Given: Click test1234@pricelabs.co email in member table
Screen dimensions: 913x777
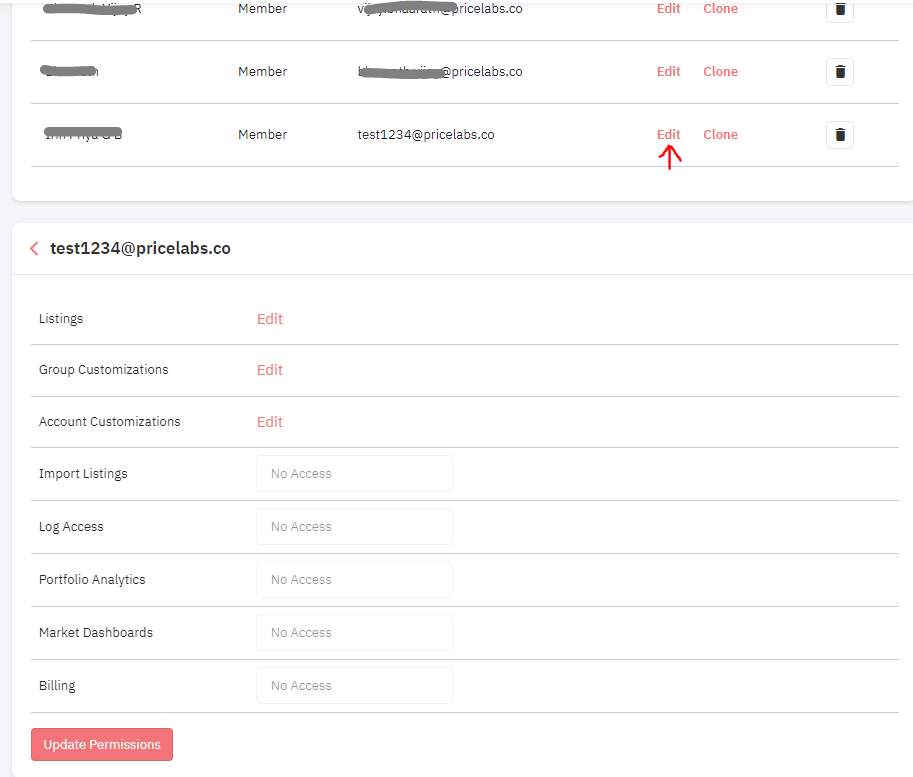Looking at the screenshot, I should coord(426,135).
